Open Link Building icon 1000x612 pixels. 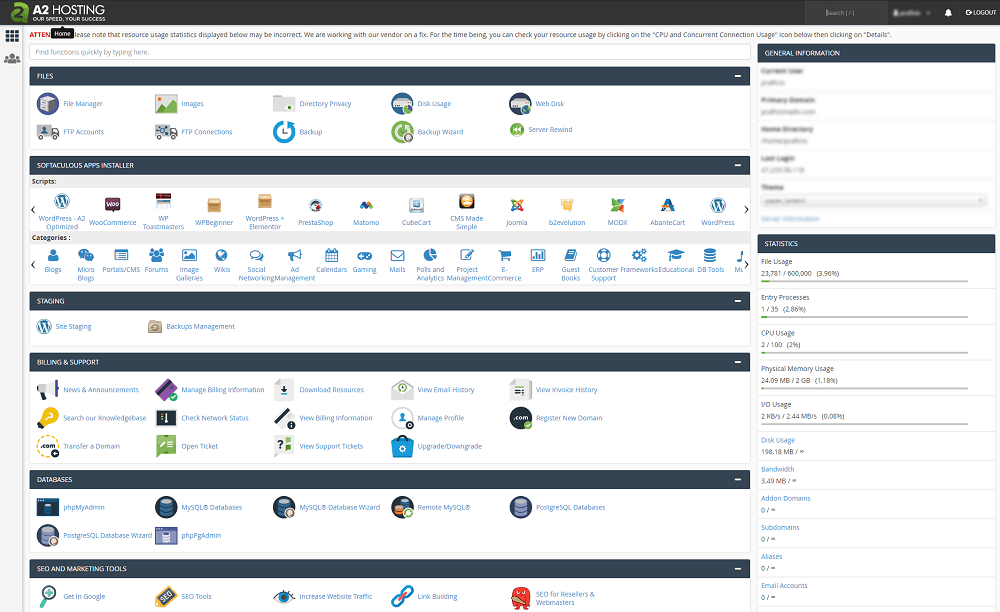[402, 596]
